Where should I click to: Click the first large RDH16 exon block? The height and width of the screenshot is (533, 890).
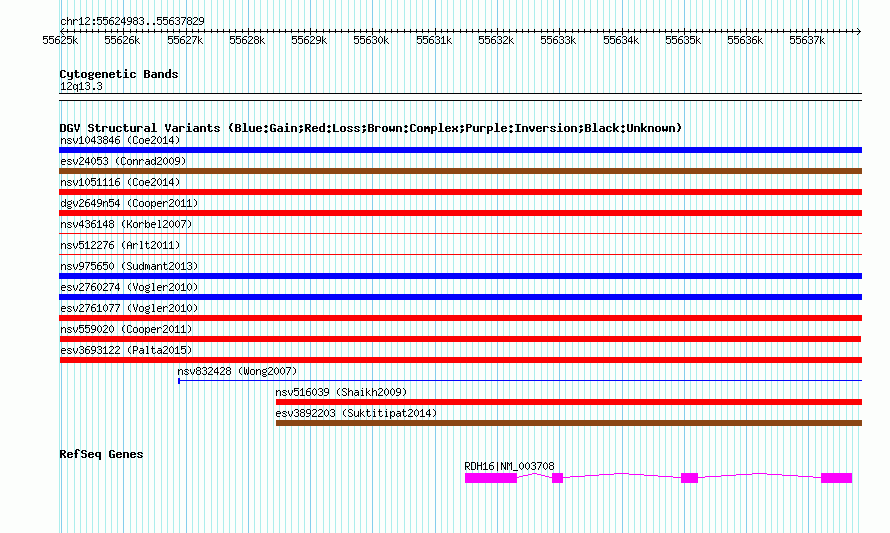pyautogui.click(x=491, y=478)
